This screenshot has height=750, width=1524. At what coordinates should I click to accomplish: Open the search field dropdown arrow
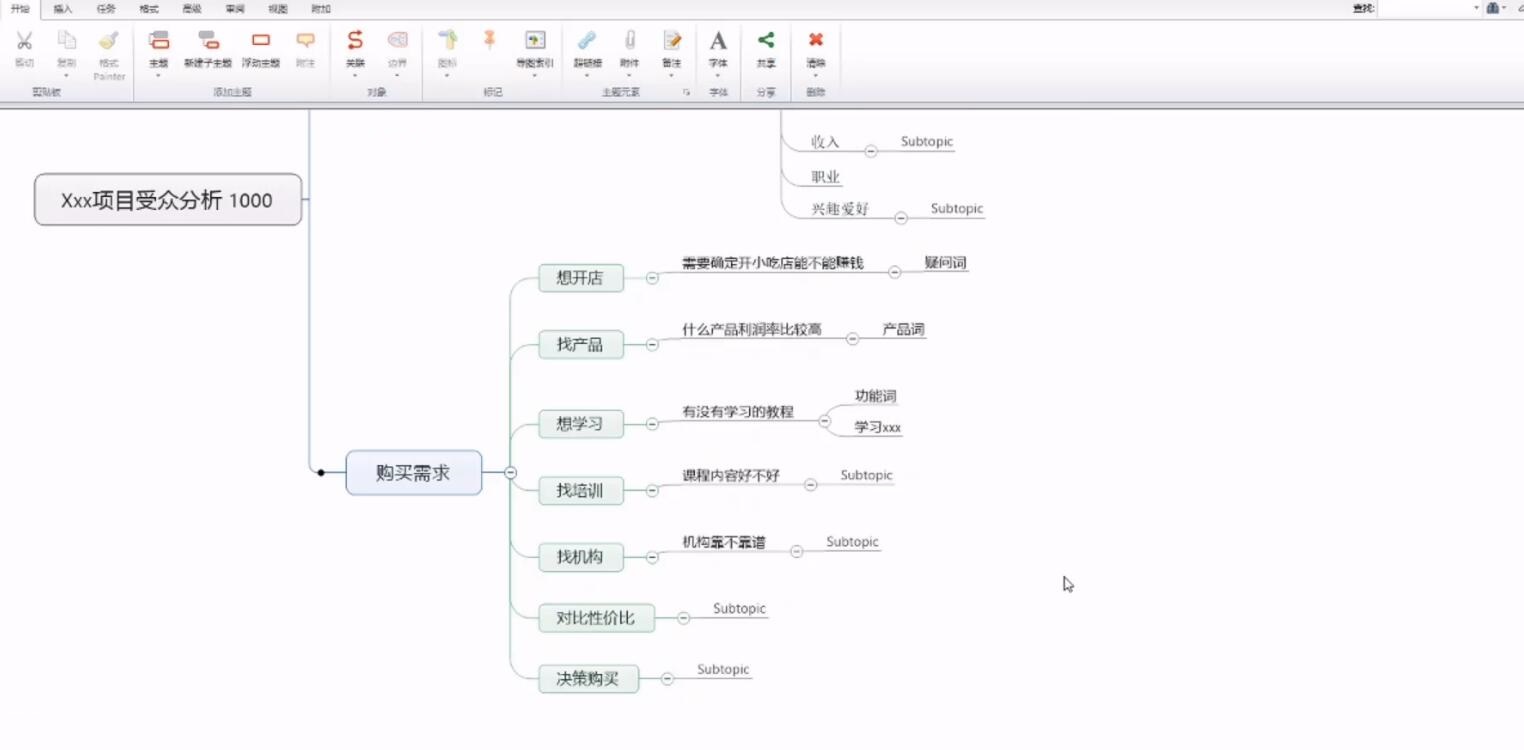(1476, 8)
